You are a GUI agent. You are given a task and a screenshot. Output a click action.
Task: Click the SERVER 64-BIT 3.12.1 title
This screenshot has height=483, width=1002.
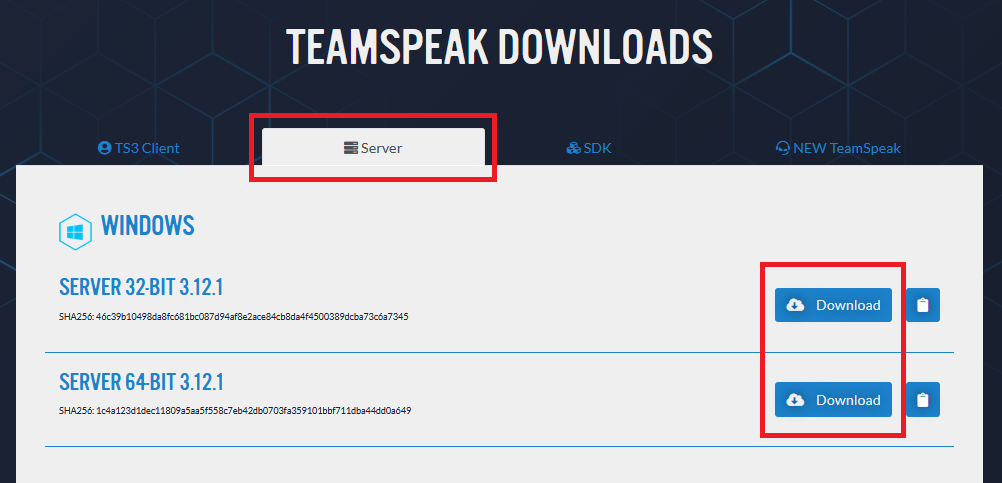141,382
